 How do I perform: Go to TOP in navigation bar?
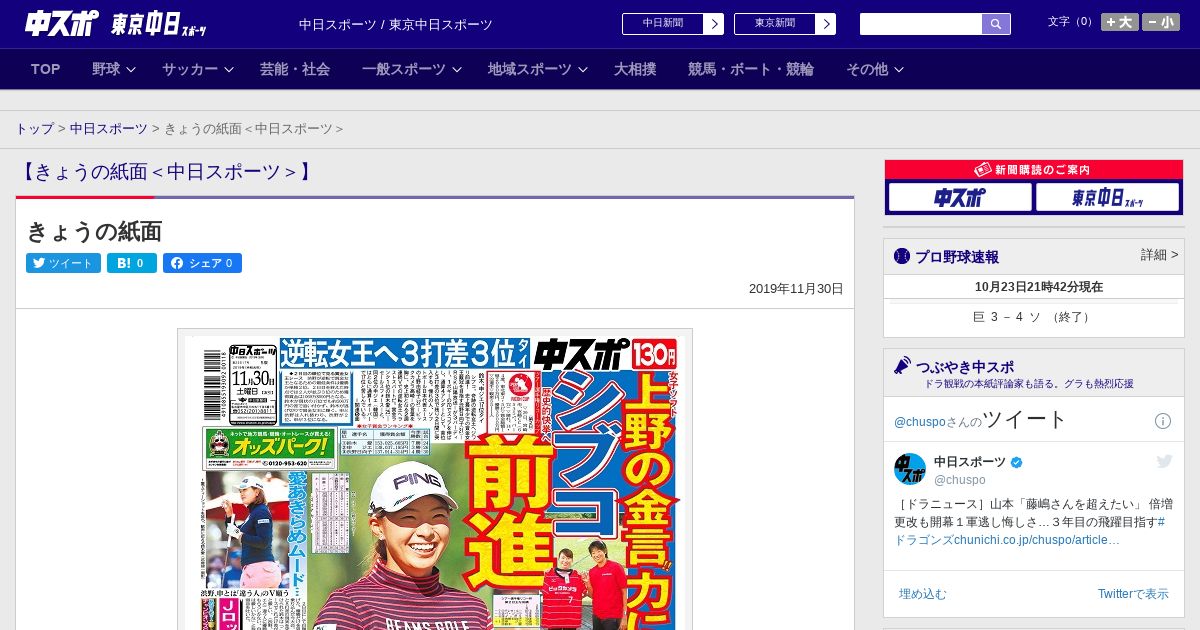pos(46,69)
